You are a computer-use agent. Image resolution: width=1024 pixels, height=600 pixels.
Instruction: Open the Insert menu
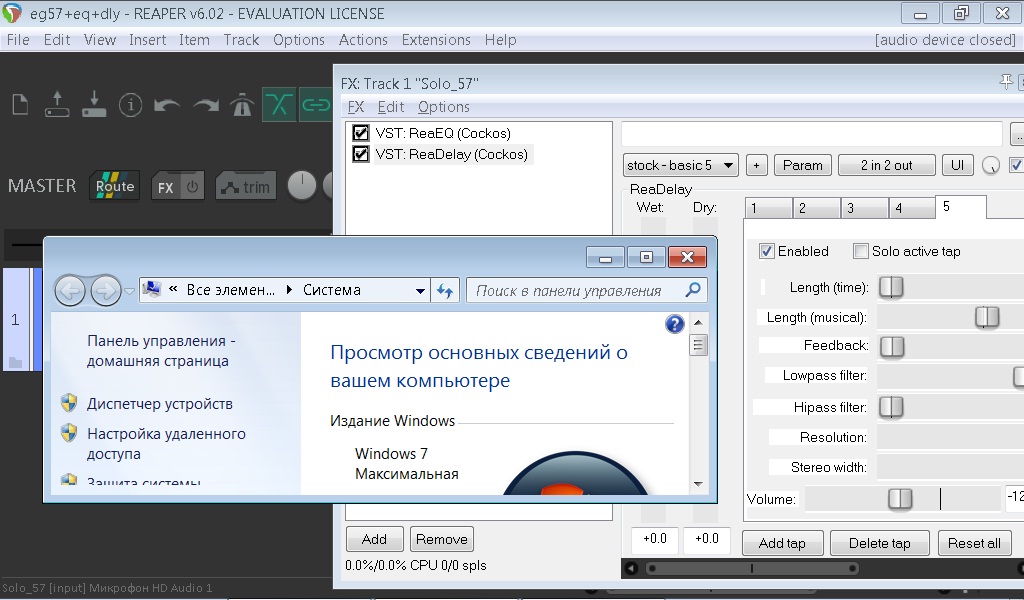click(147, 40)
